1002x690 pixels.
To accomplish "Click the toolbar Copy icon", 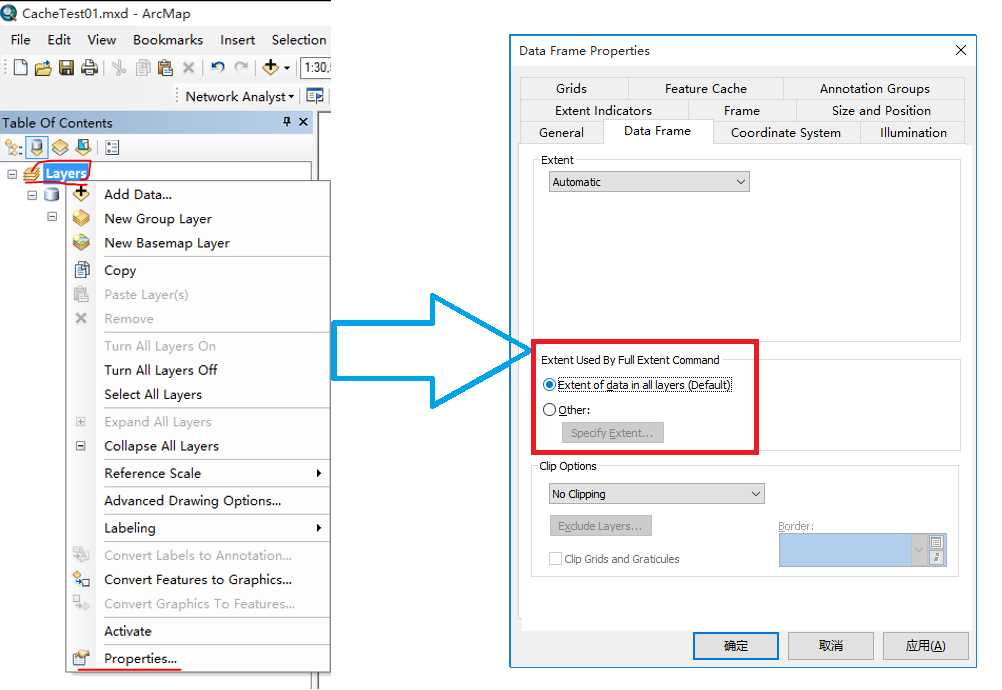I will [143, 67].
